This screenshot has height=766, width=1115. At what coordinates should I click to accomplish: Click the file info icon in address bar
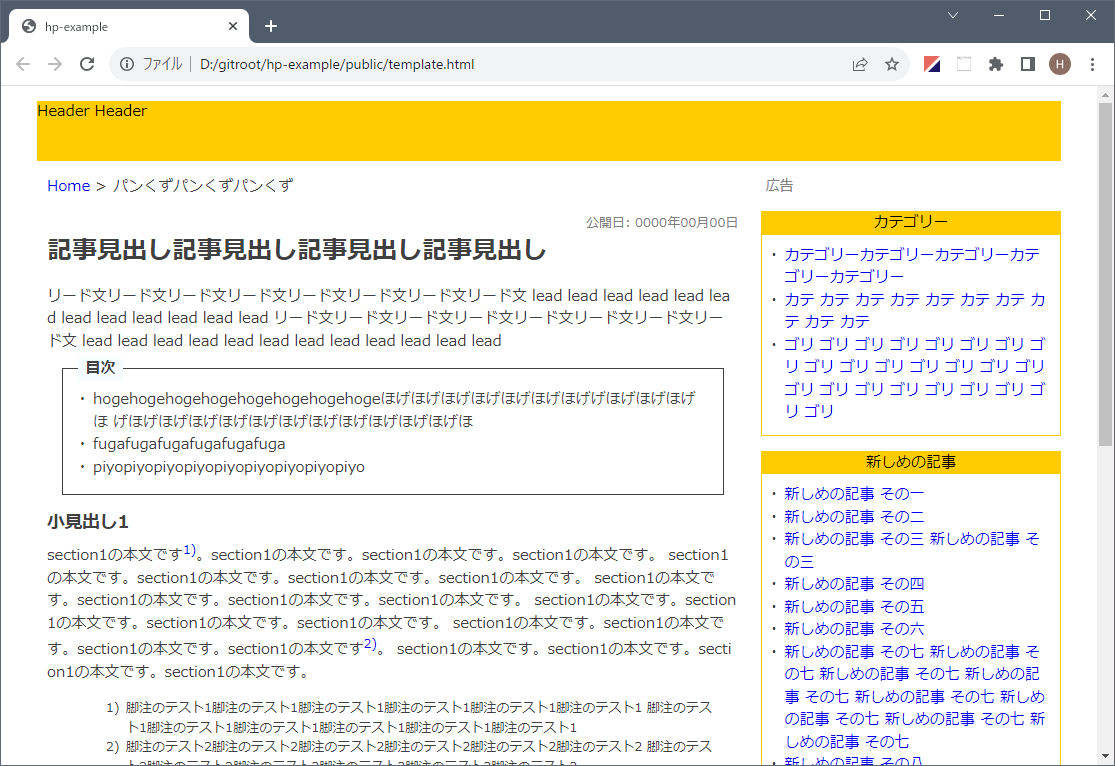click(127, 64)
